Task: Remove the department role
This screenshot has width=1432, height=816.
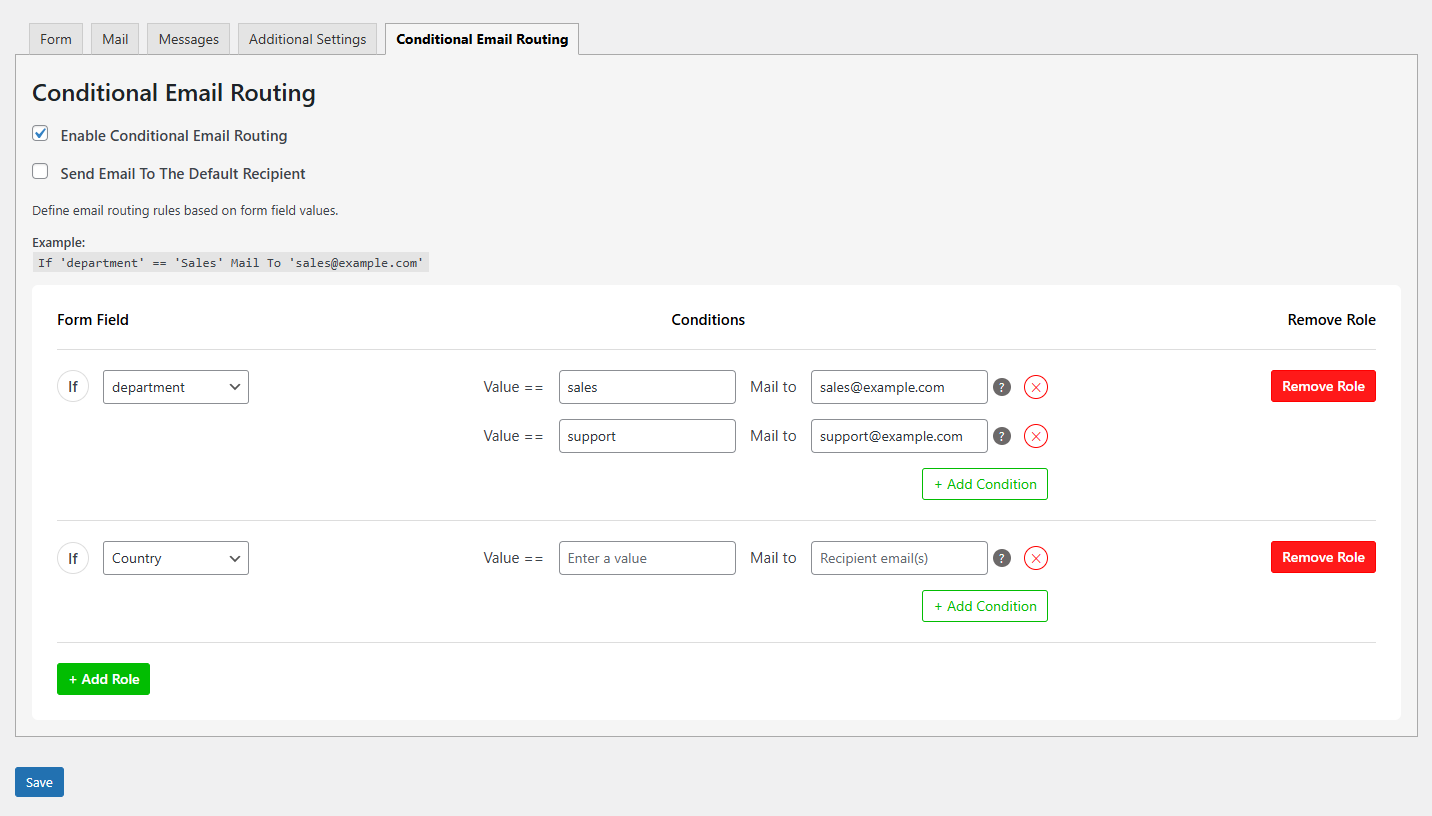Action: click(x=1323, y=387)
